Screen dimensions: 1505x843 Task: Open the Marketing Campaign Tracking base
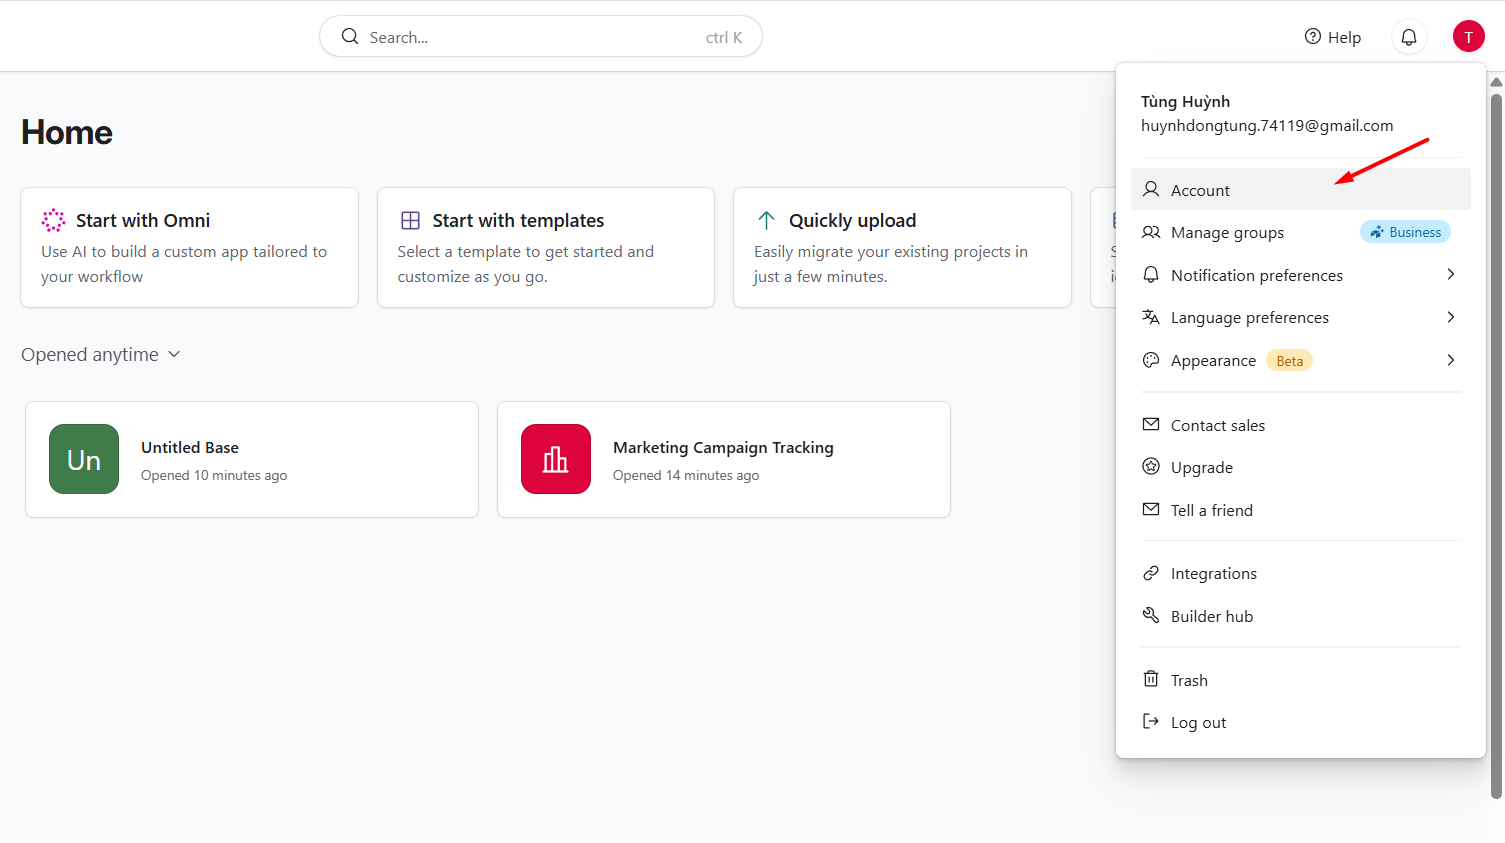pyautogui.click(x=723, y=459)
